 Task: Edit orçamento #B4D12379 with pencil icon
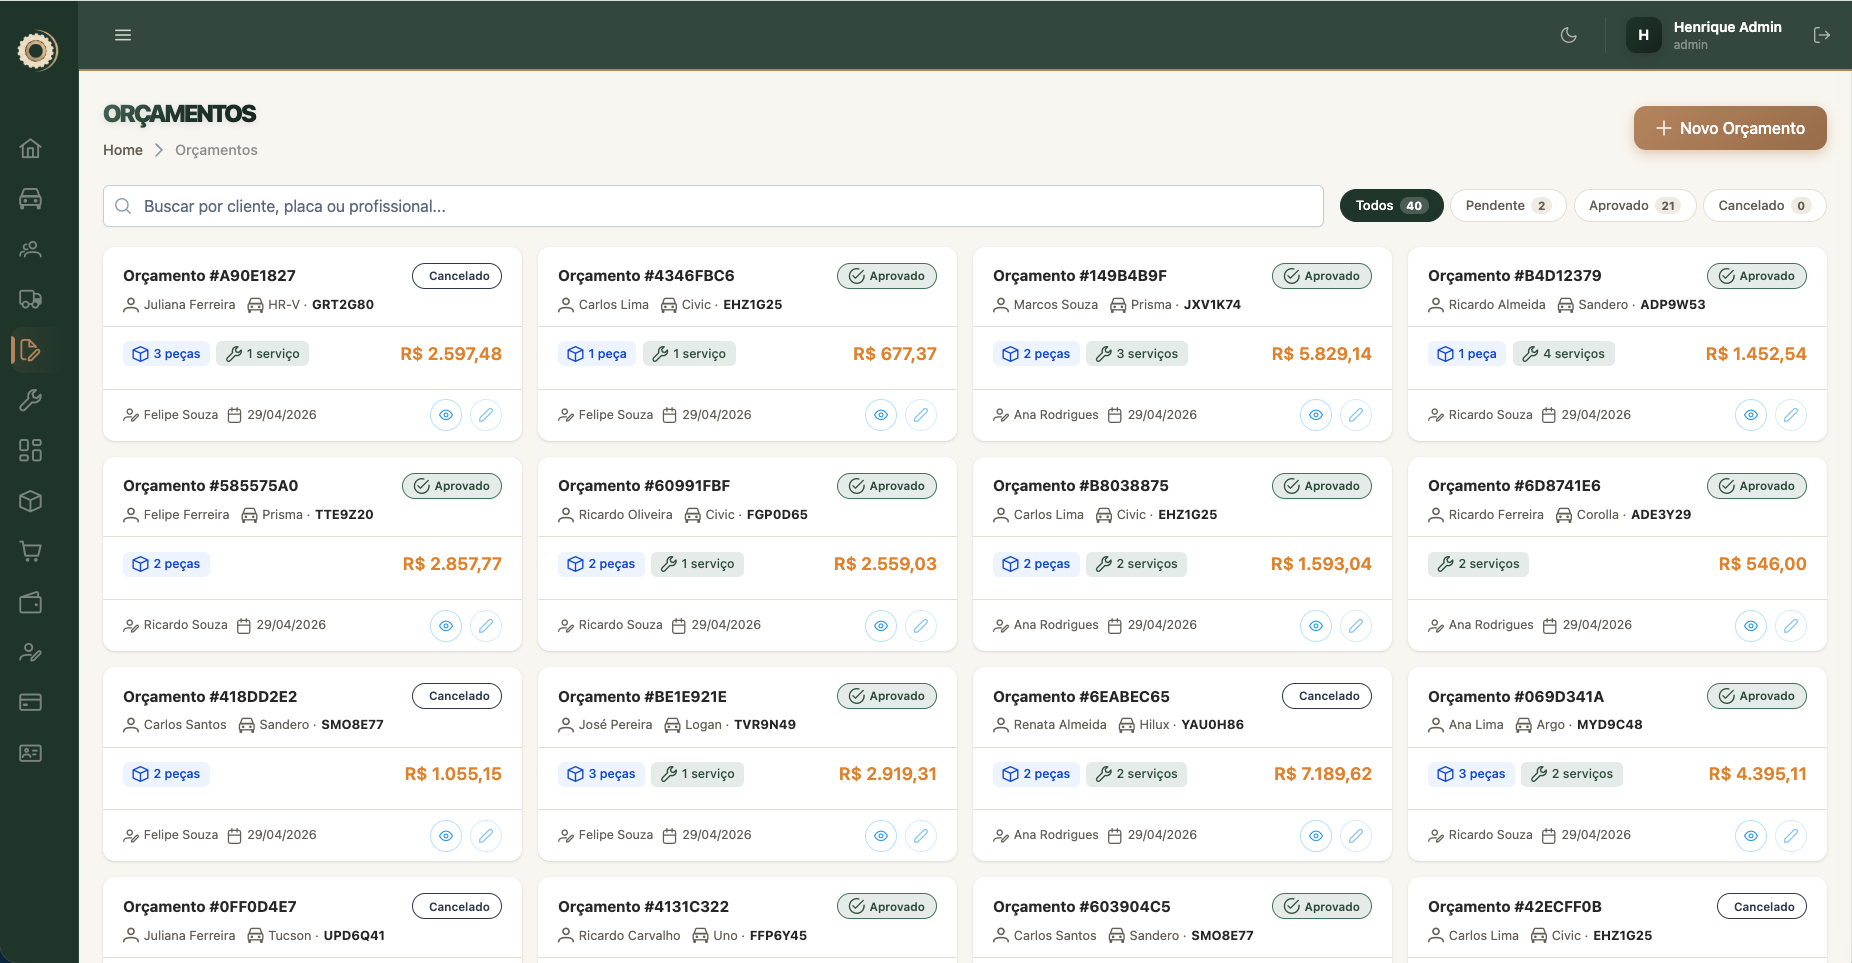point(1791,415)
